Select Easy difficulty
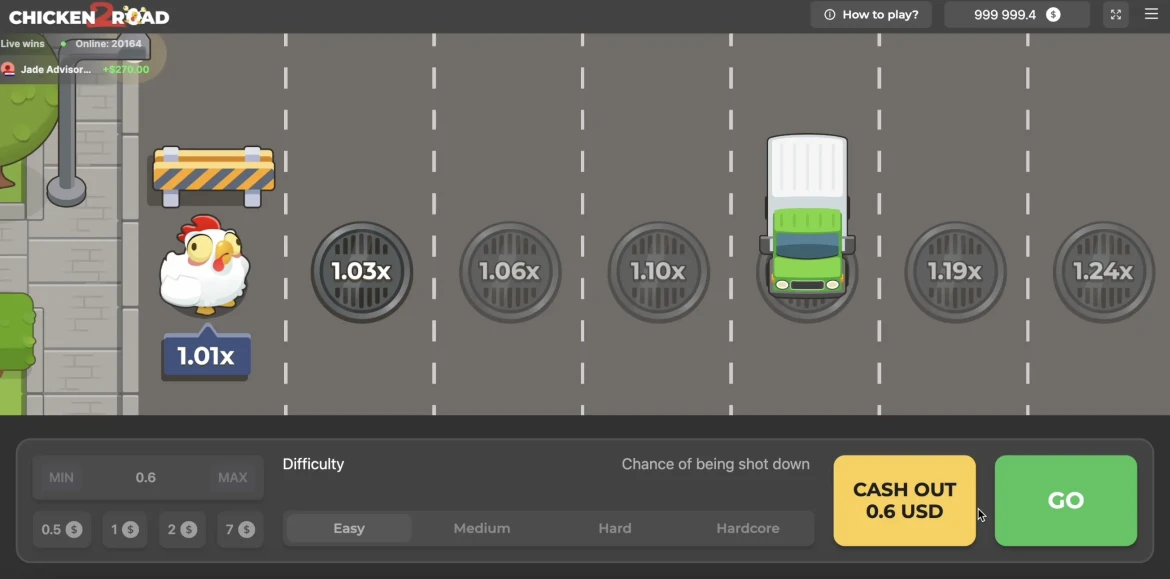This screenshot has width=1170, height=579. tap(349, 528)
